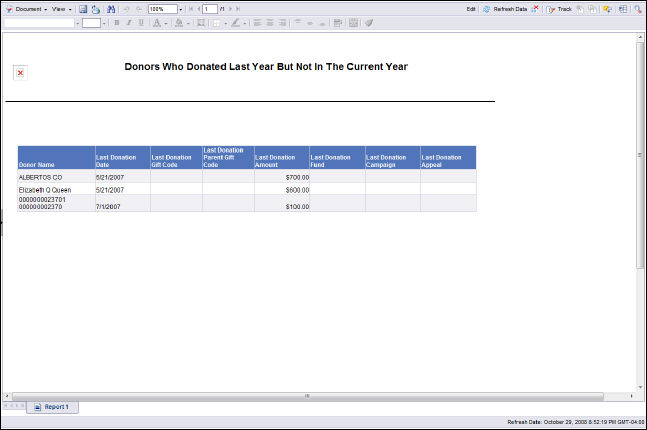This screenshot has height=430, width=647.
Task: Click the Save document icon
Action: 84,8
